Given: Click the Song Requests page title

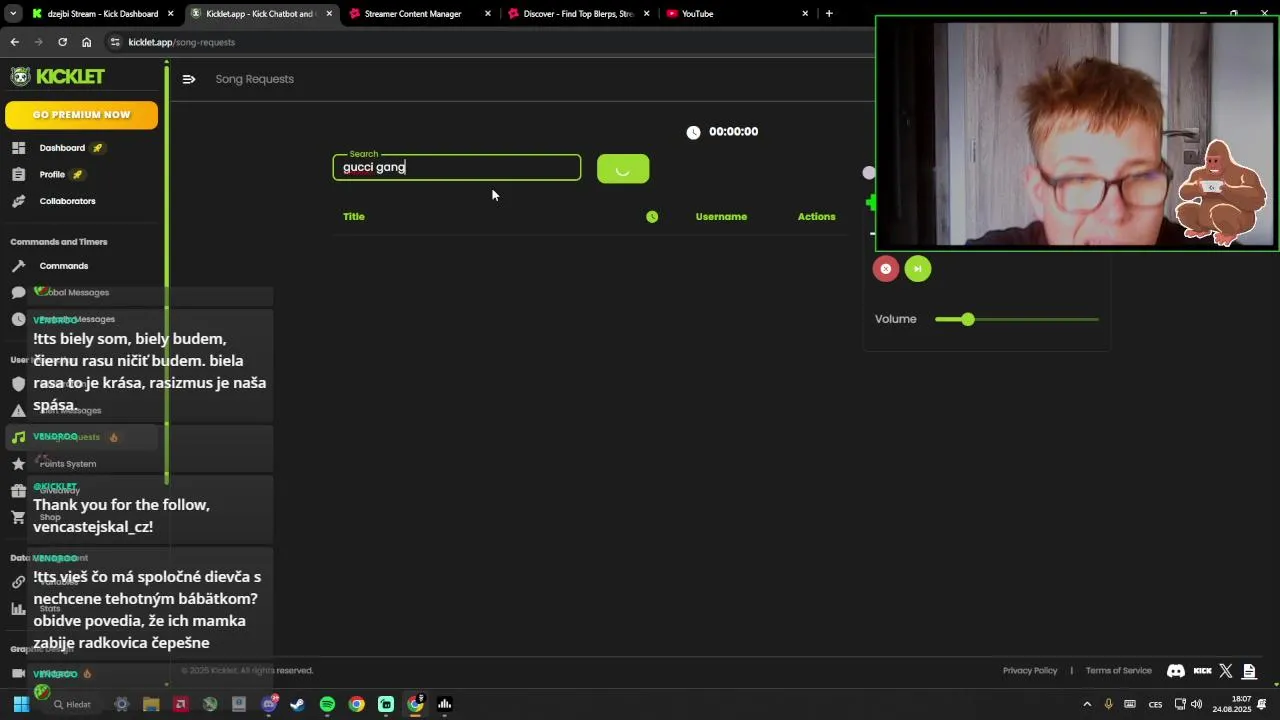Looking at the screenshot, I should tap(254, 79).
